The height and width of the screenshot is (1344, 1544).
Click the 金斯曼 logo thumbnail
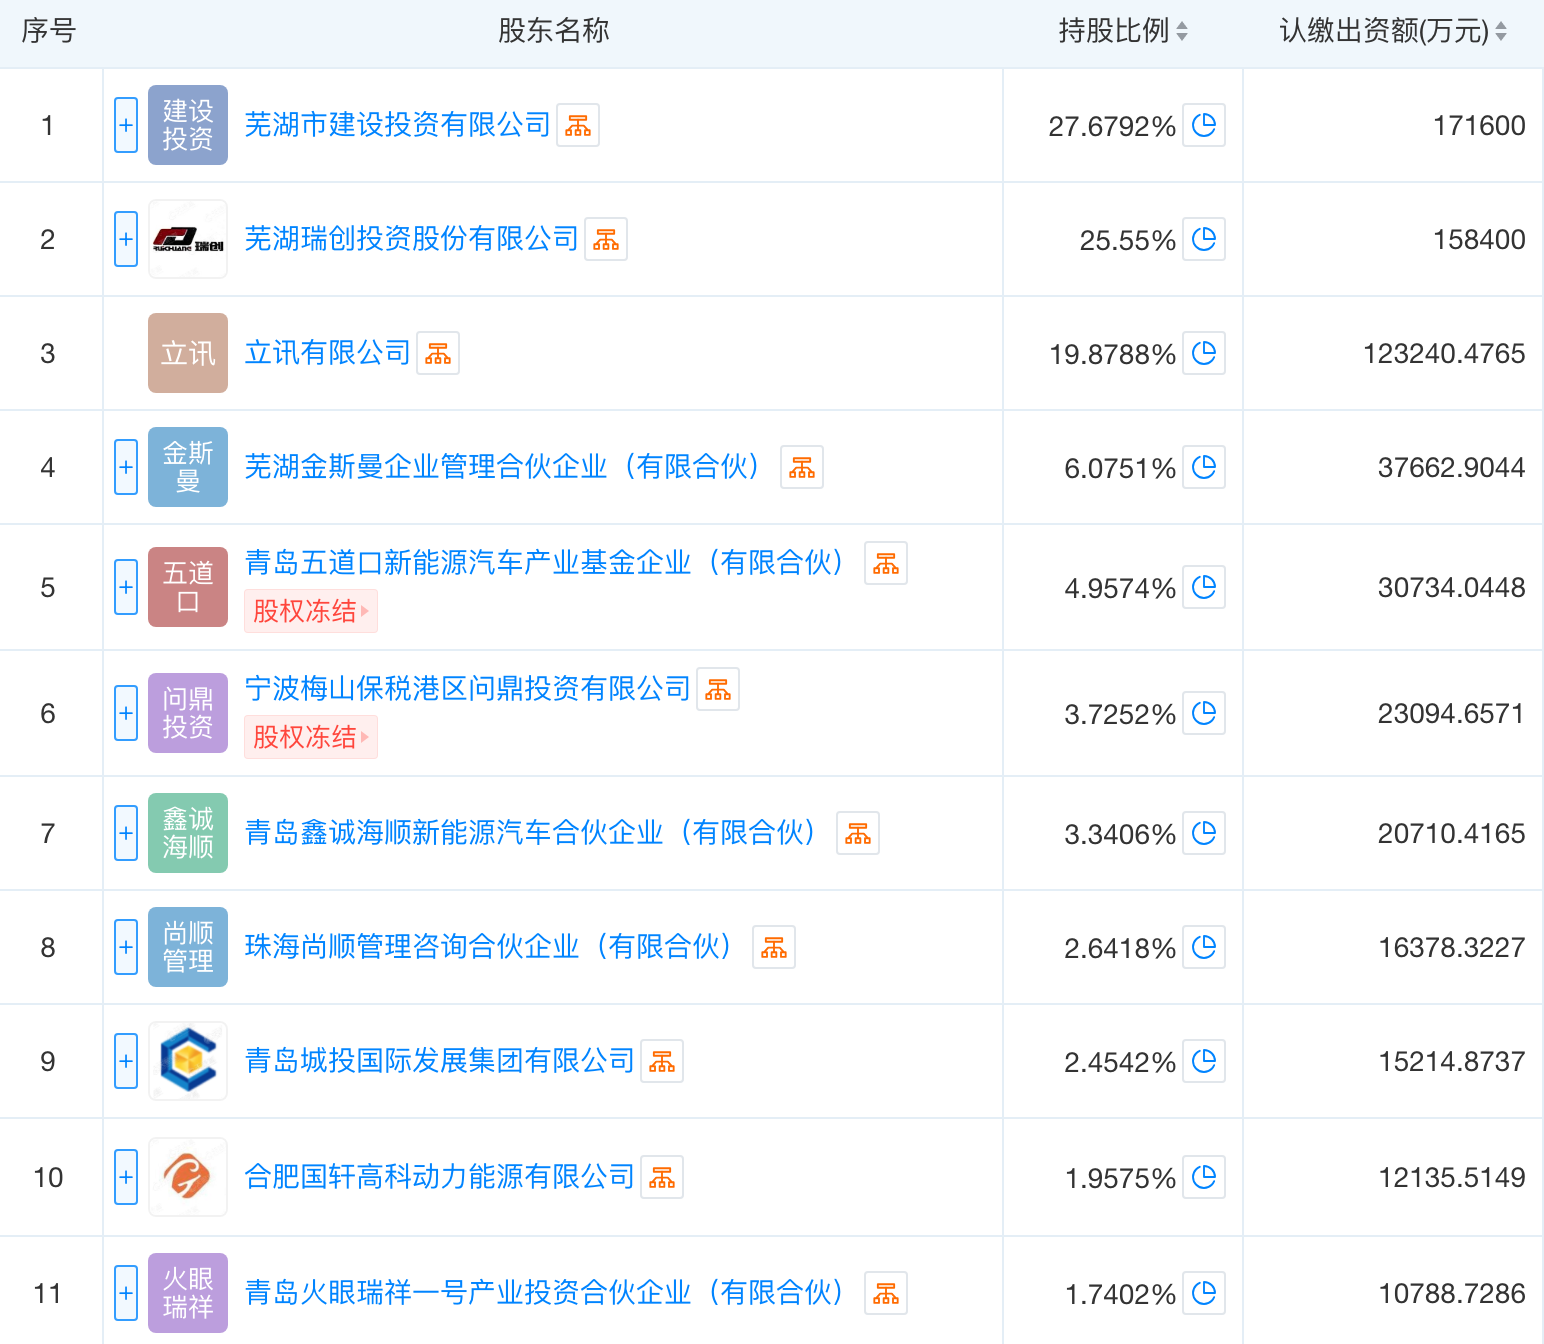click(188, 467)
